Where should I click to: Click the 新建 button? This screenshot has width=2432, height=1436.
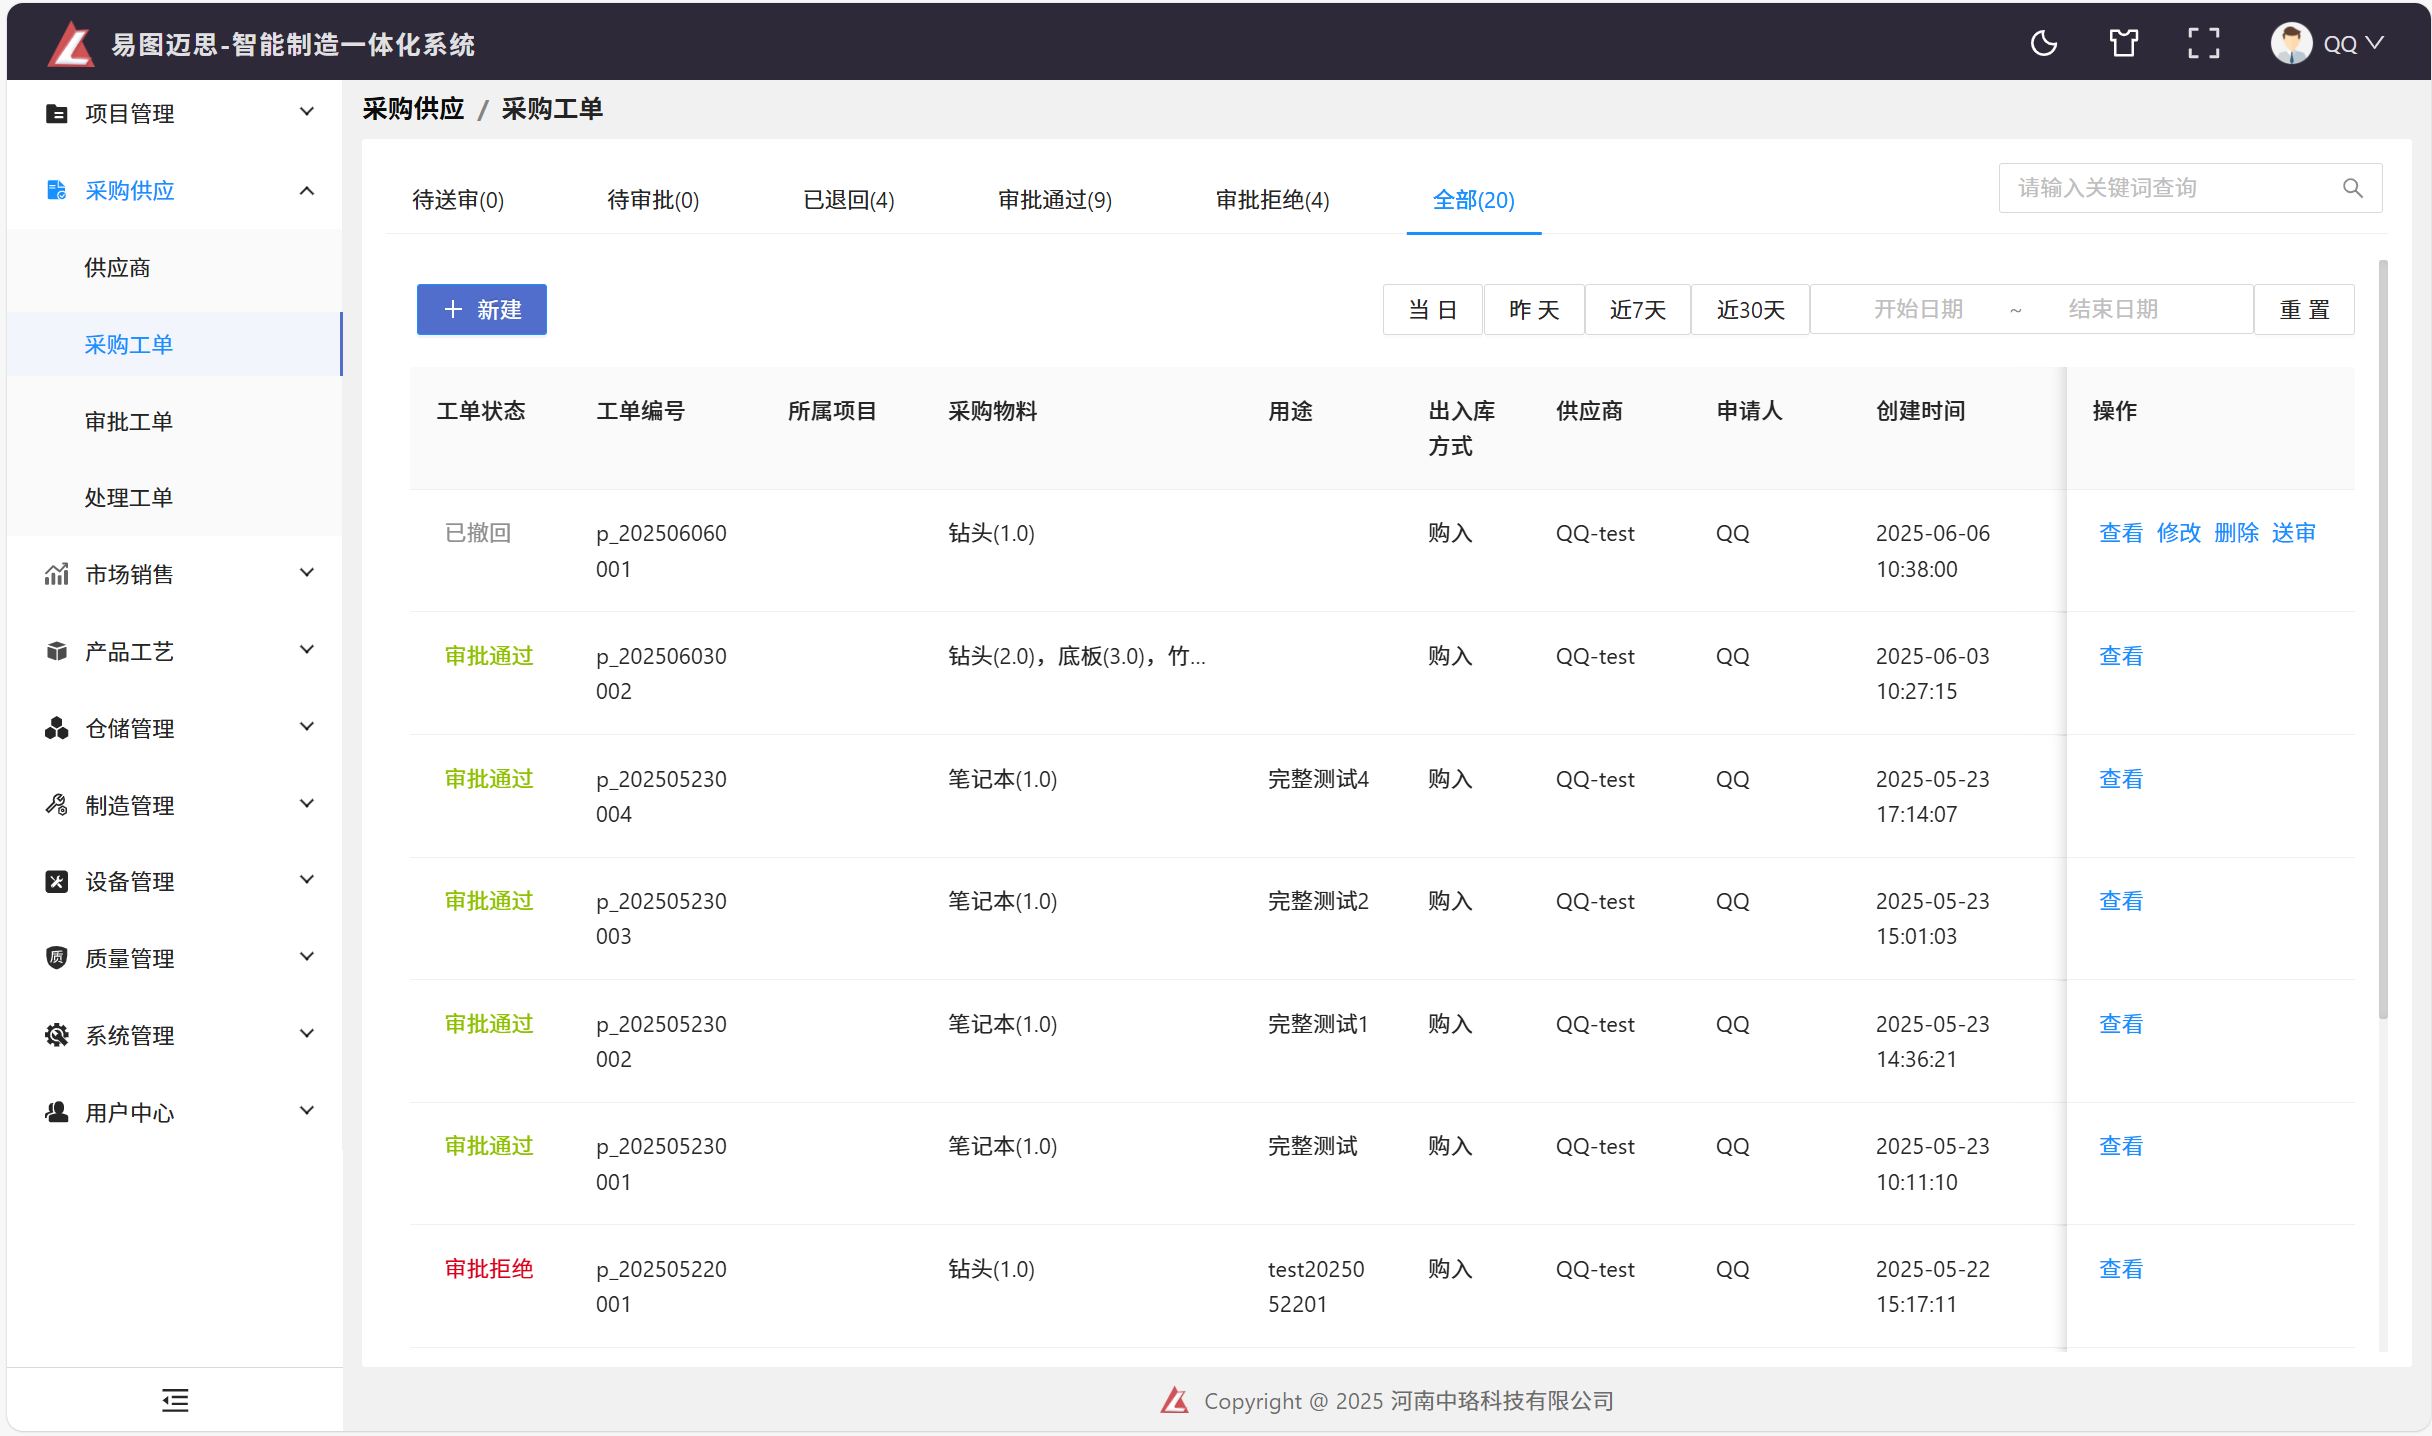(x=482, y=310)
